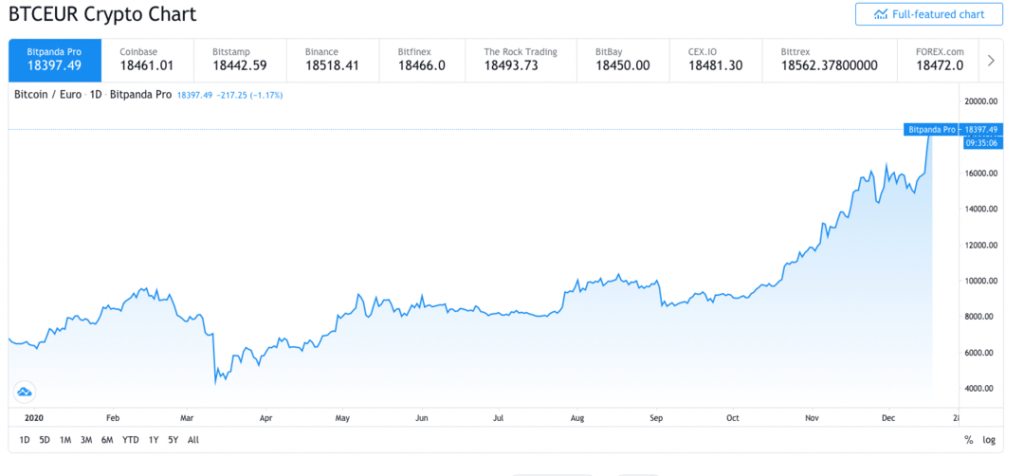The height and width of the screenshot is (476, 1024).
Task: Select the CEX.IO exchange tab
Action: pos(716,60)
